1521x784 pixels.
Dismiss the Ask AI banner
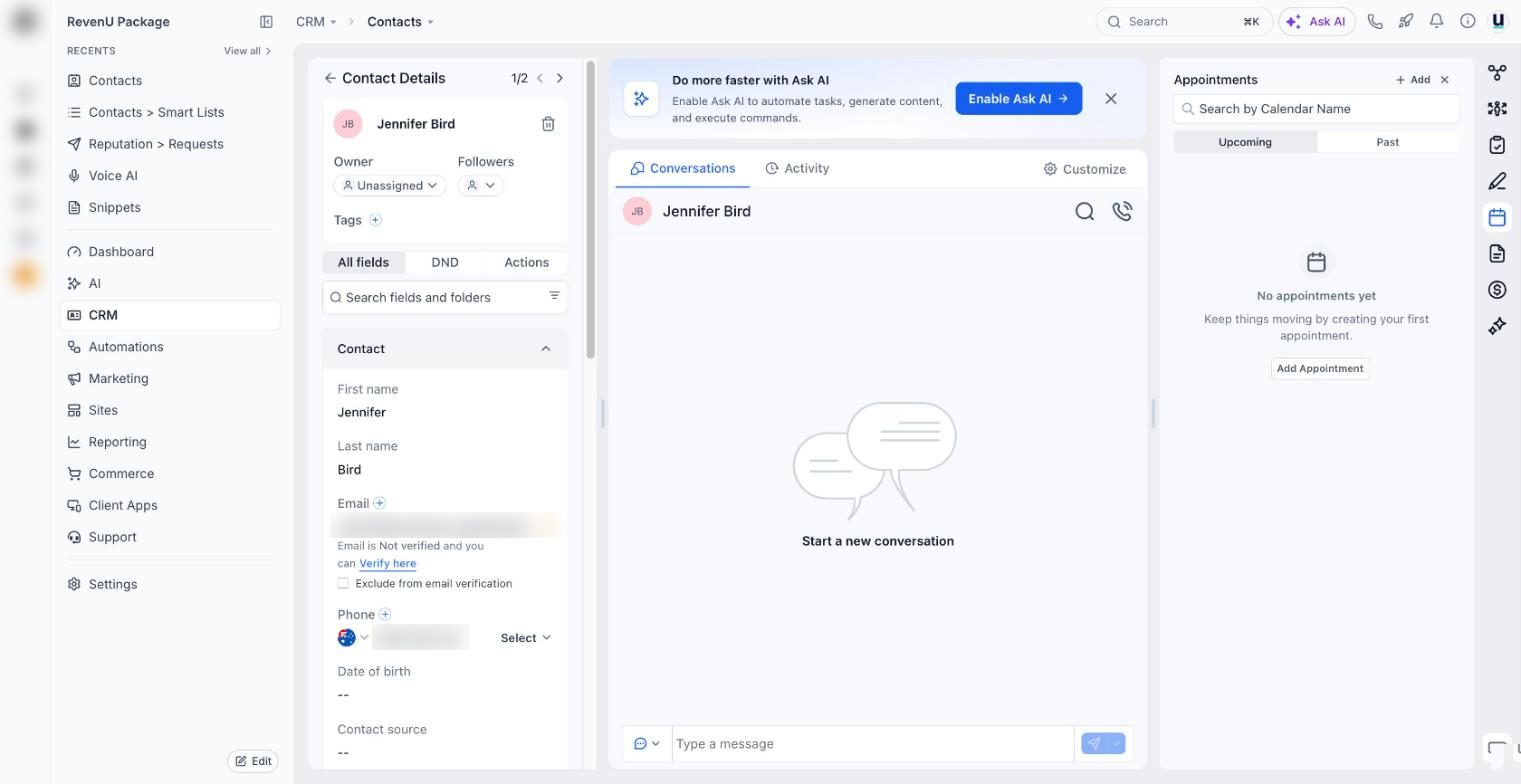(1111, 98)
